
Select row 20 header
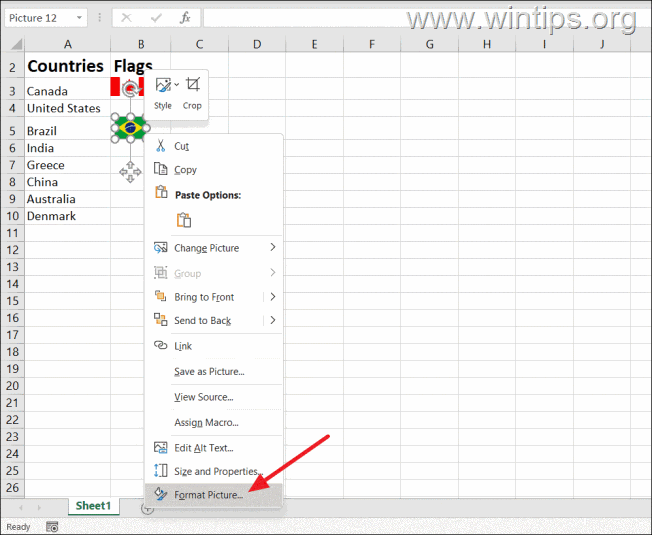12,386
